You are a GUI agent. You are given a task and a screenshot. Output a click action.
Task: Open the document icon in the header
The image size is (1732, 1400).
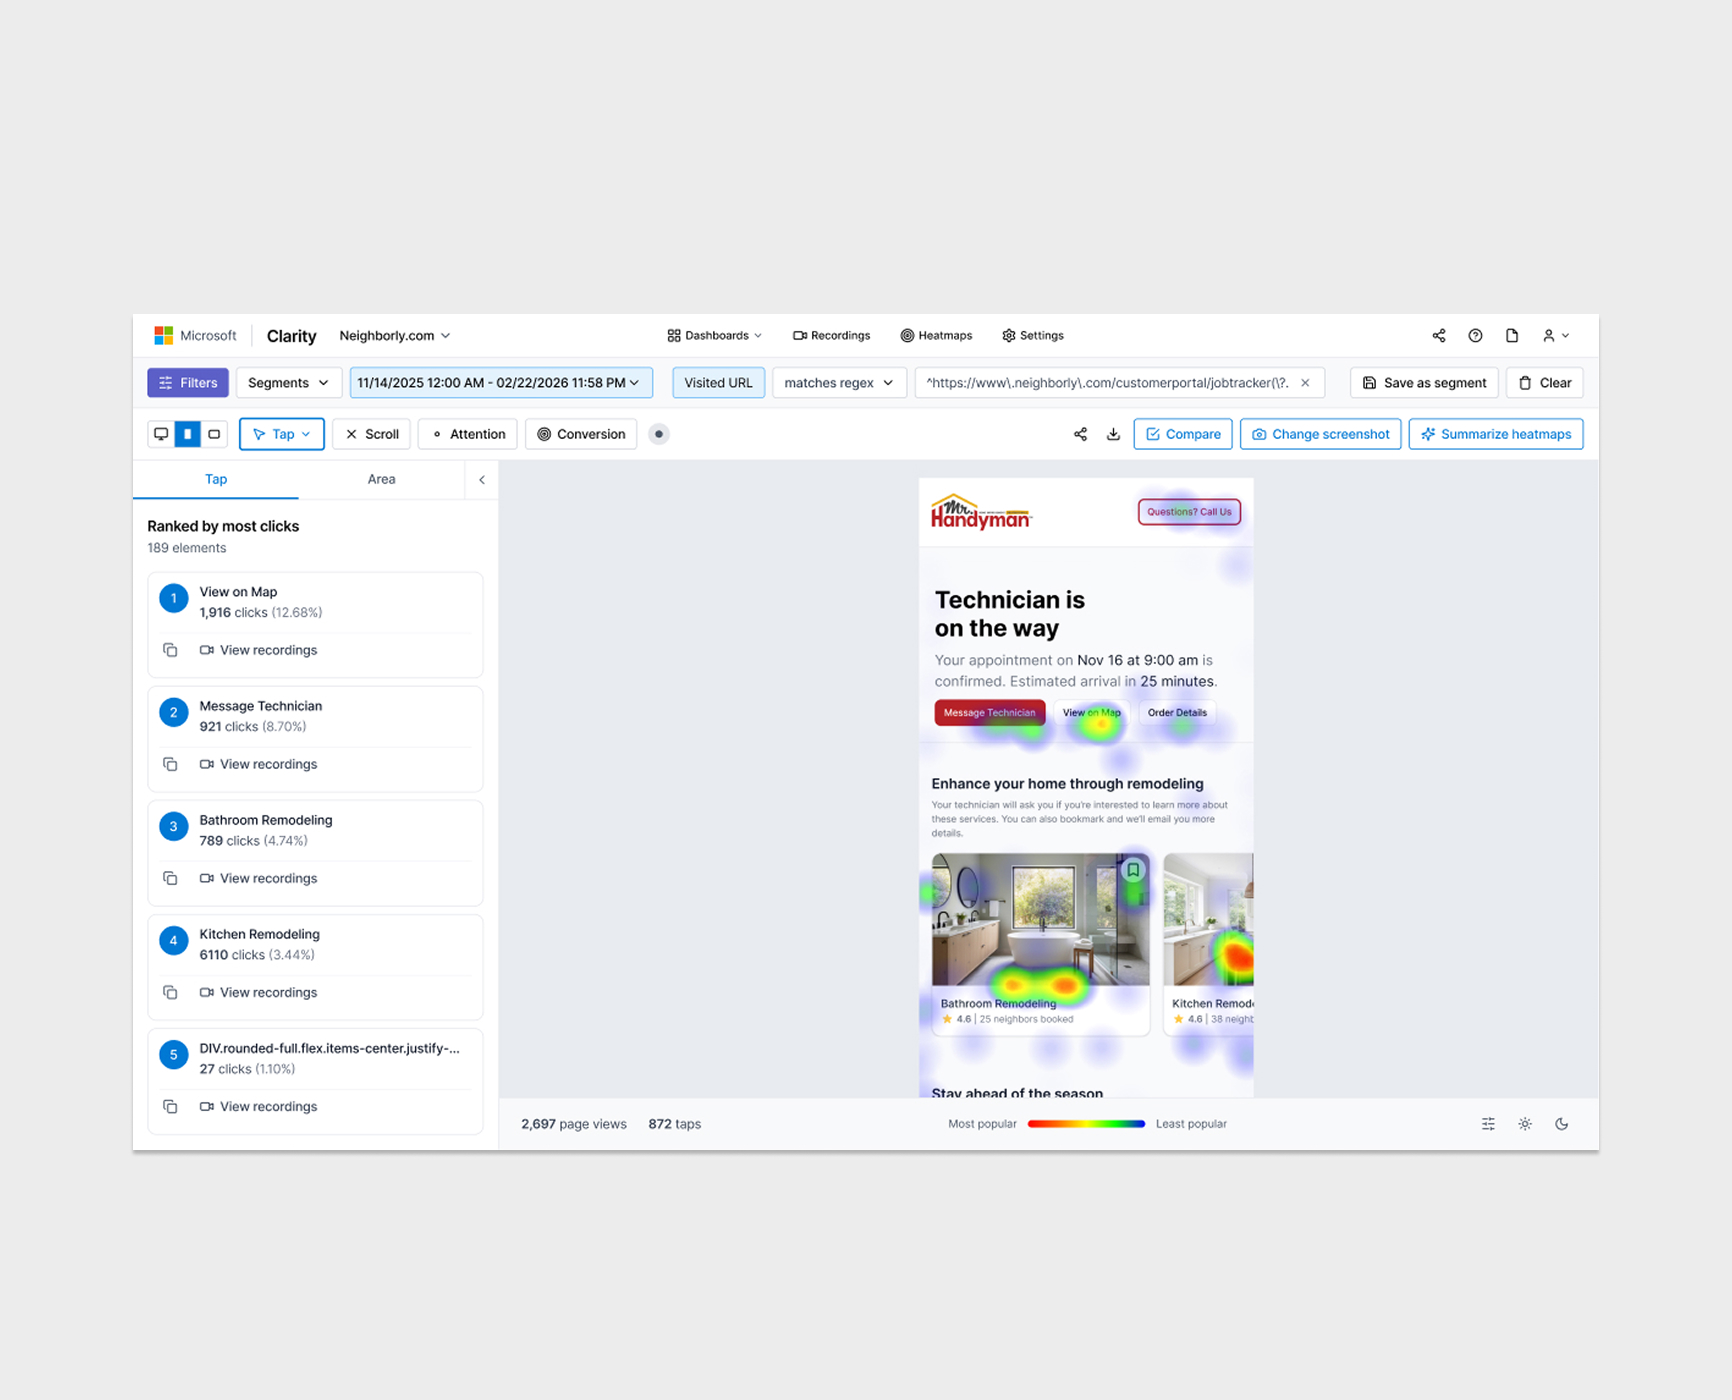click(1512, 336)
